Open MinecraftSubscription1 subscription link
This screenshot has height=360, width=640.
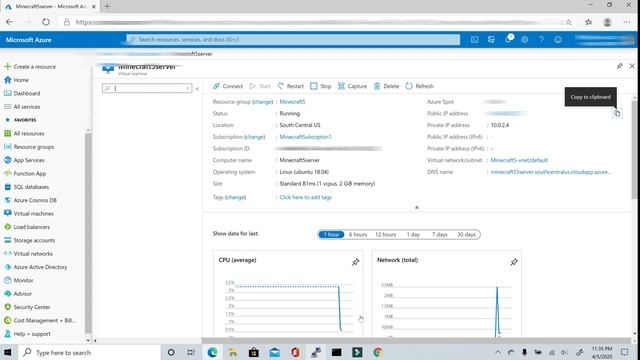(305, 137)
